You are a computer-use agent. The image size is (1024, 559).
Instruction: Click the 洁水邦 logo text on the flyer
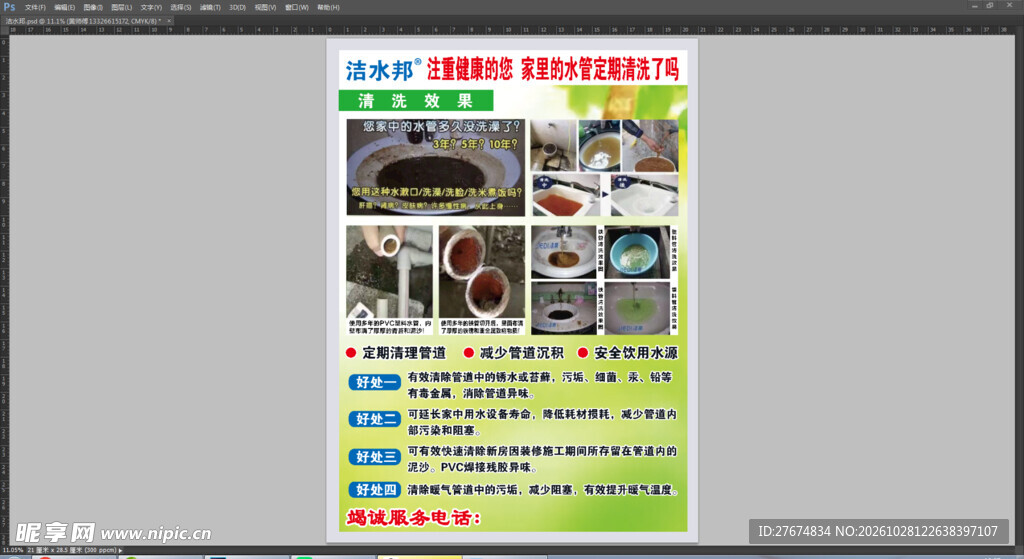pyautogui.click(x=383, y=69)
